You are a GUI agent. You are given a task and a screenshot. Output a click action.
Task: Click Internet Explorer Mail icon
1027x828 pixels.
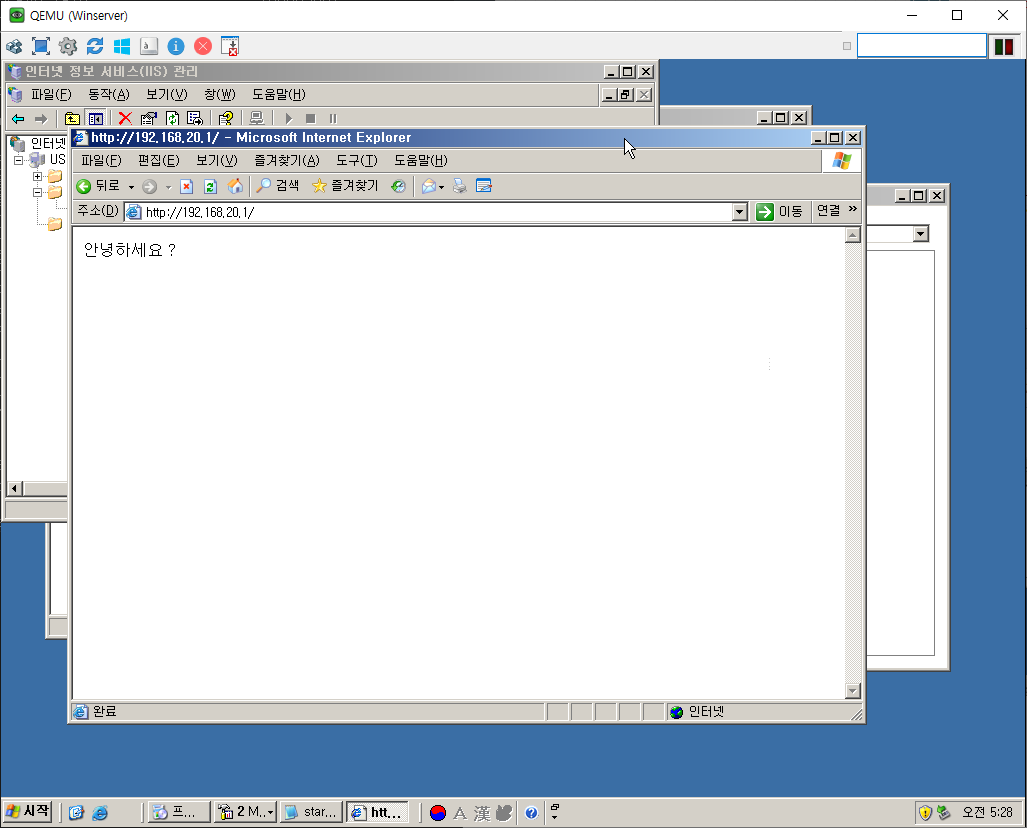428,187
